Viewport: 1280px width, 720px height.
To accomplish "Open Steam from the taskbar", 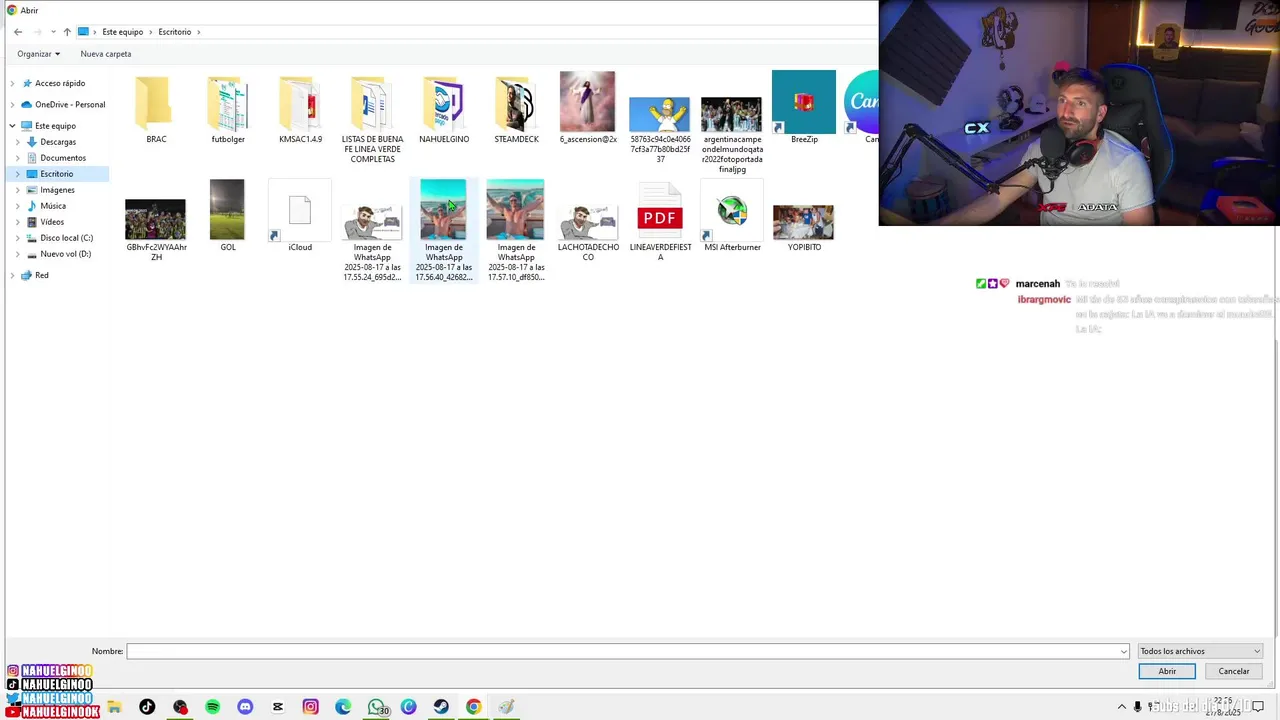I will (441, 707).
